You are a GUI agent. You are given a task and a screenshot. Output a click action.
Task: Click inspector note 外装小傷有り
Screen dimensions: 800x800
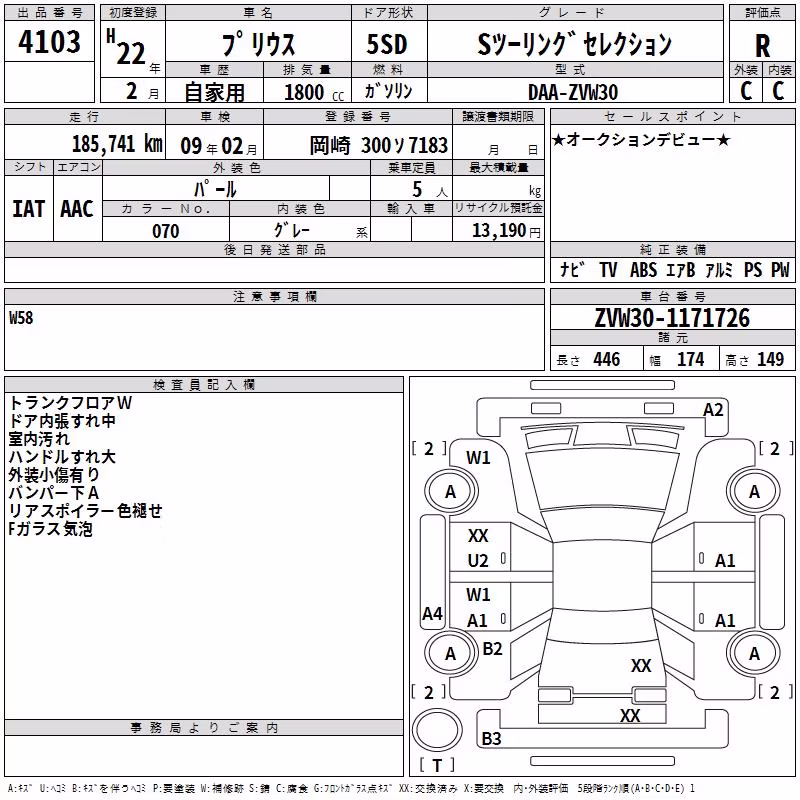54,475
